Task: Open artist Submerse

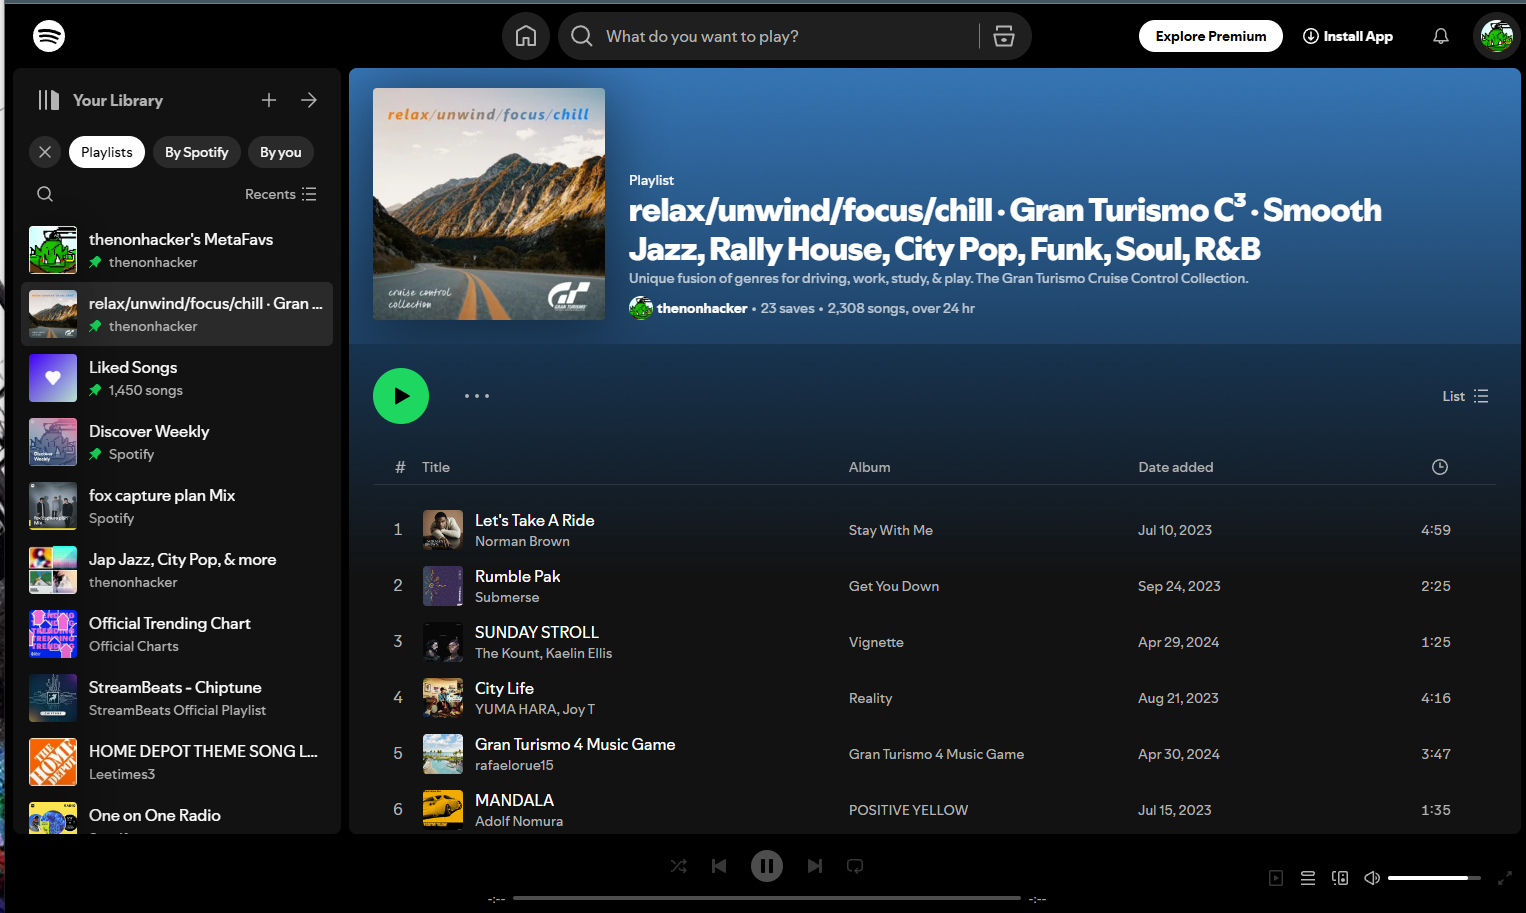Action: 507,597
